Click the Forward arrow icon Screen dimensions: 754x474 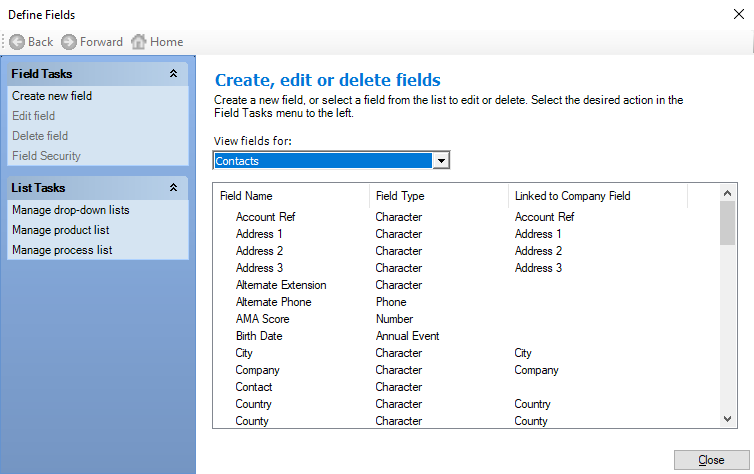[69, 42]
